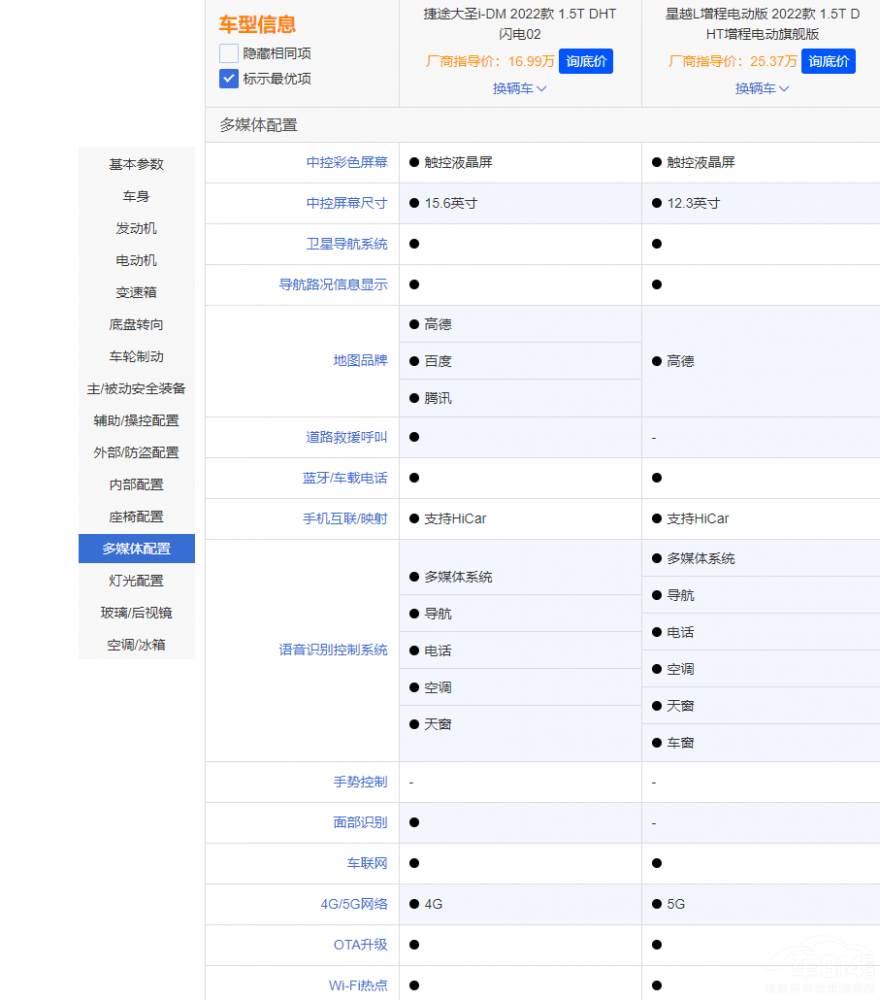Click the 中控彩色屏幕 parameter link
This screenshot has width=880, height=1000.
click(346, 162)
